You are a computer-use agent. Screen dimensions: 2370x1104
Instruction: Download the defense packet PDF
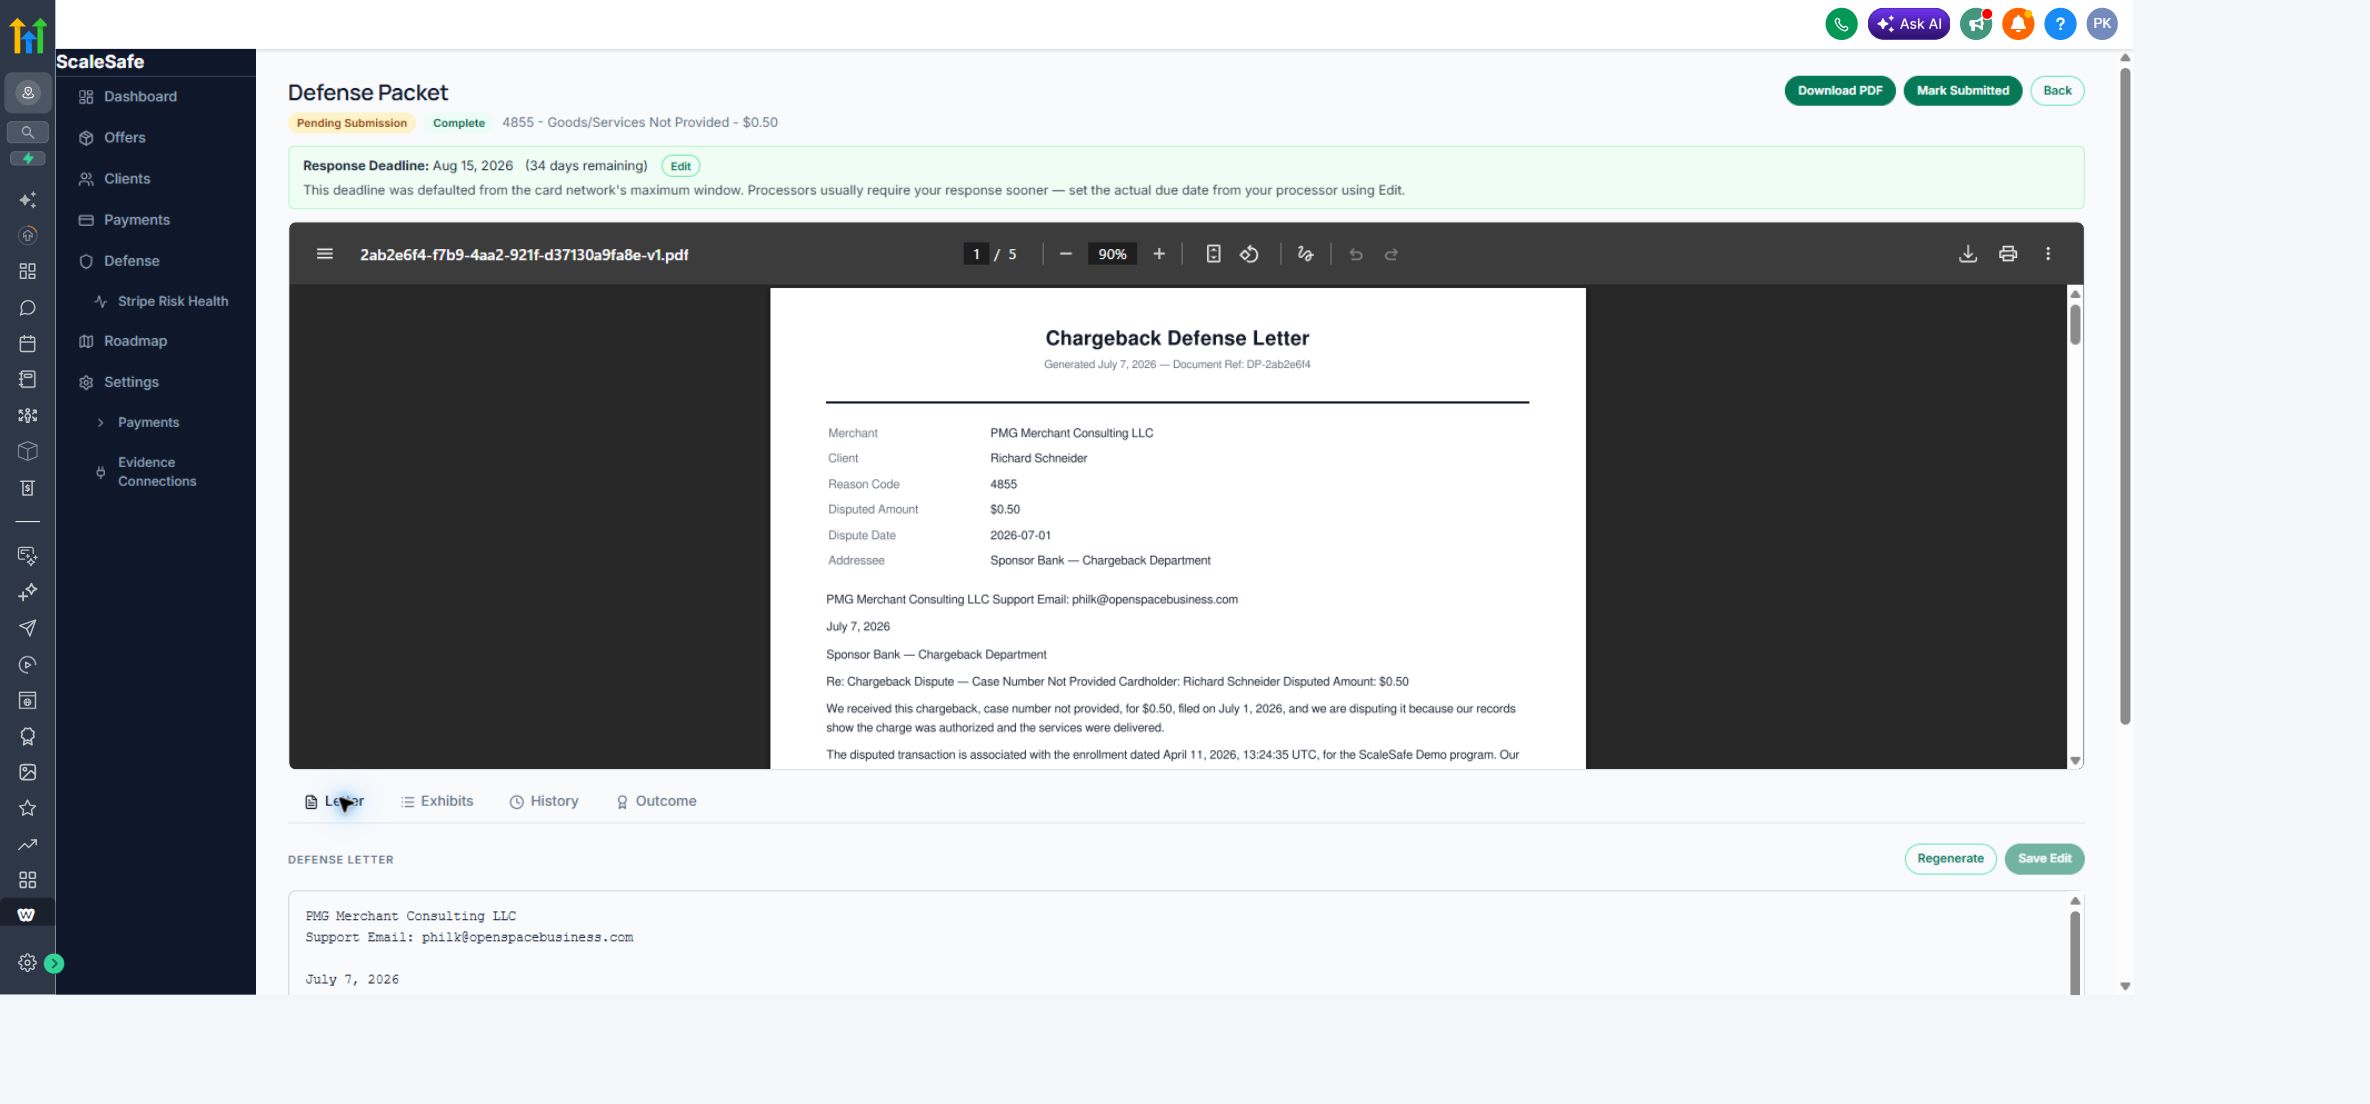[1840, 91]
